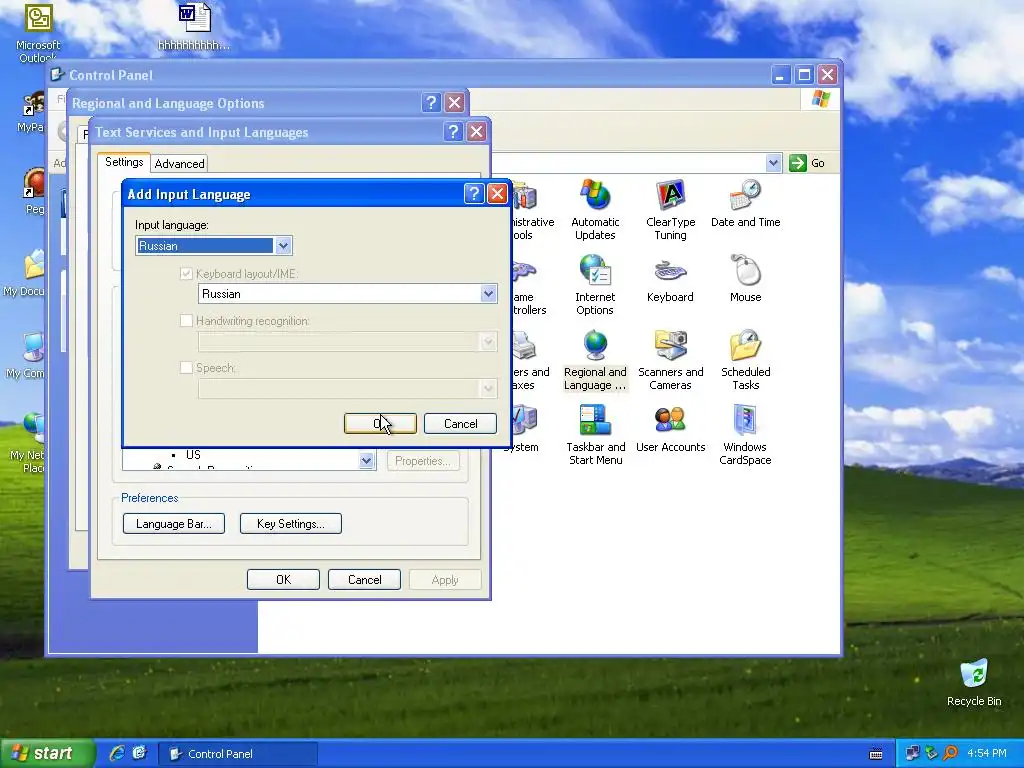Select Regional and Language icon
This screenshot has width=1024, height=768.
[x=594, y=360]
